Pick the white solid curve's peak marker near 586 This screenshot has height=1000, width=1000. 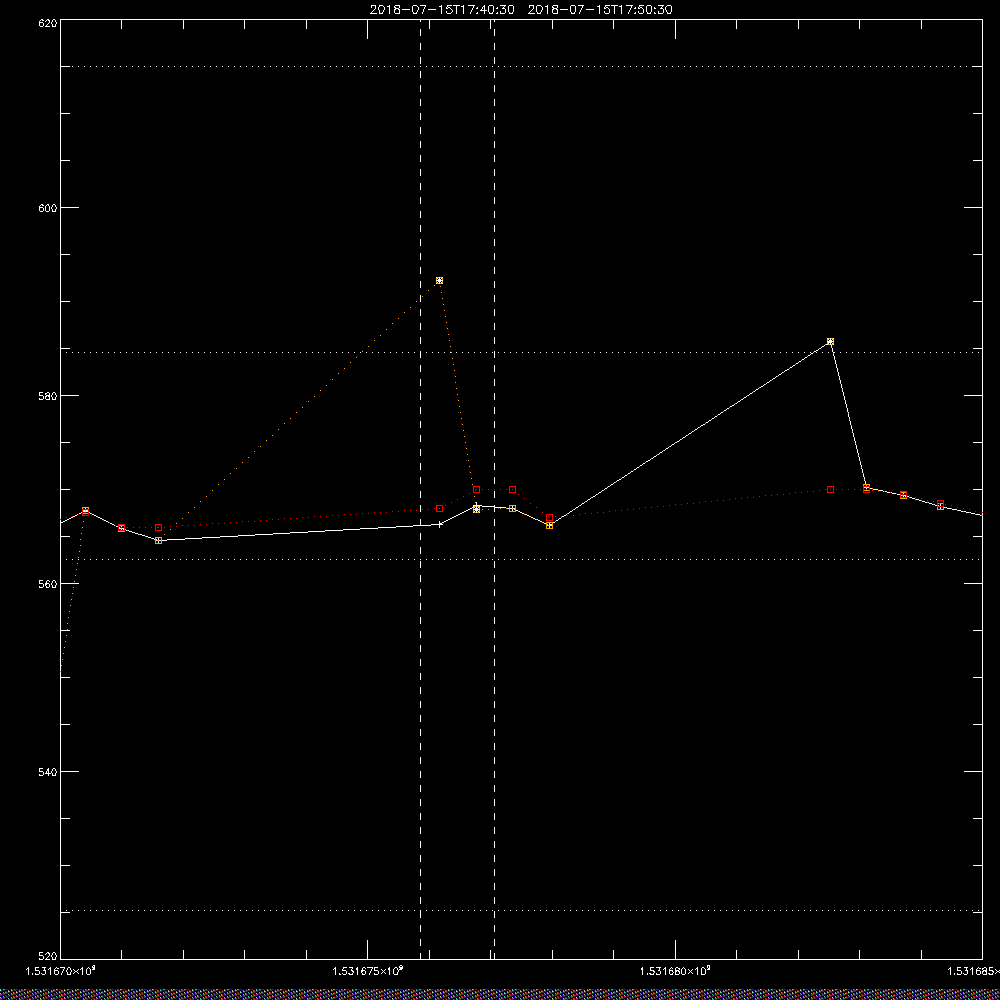[830, 342]
